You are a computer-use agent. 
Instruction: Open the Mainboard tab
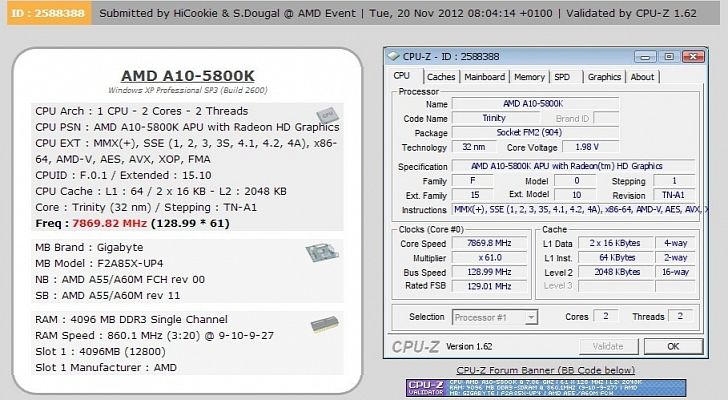pyautogui.click(x=485, y=76)
